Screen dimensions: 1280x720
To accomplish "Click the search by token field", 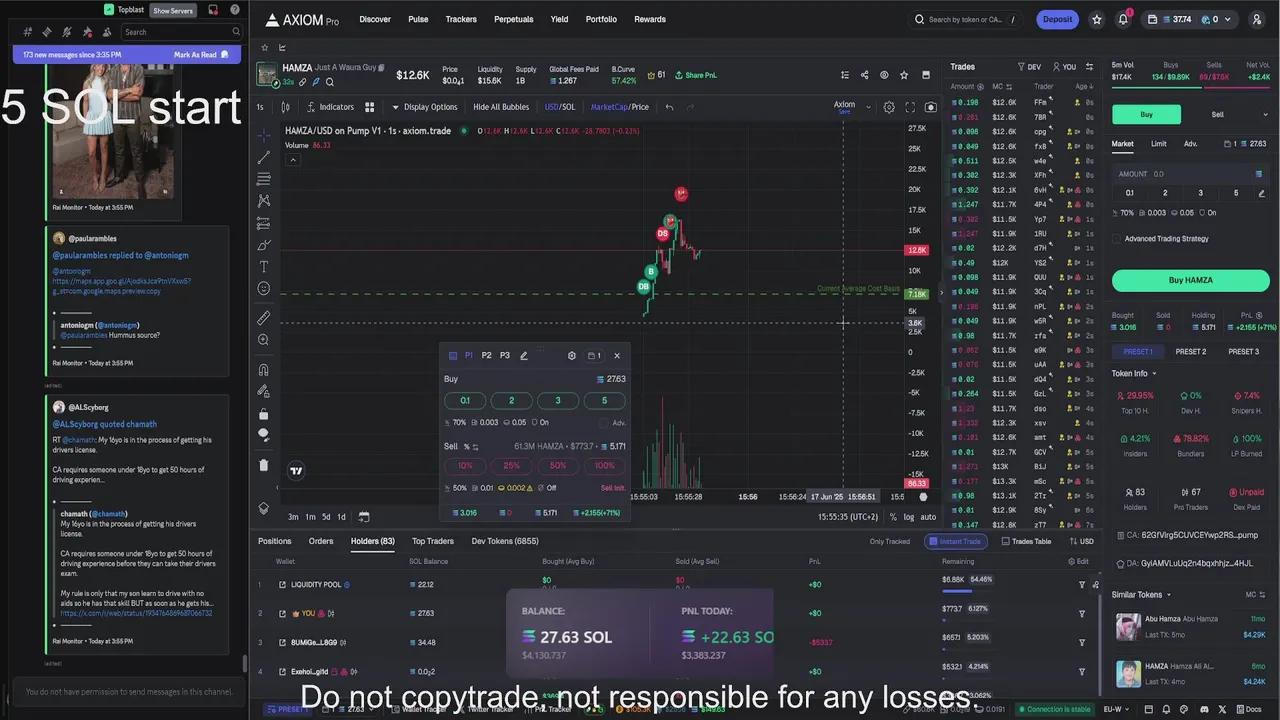I will coord(968,19).
